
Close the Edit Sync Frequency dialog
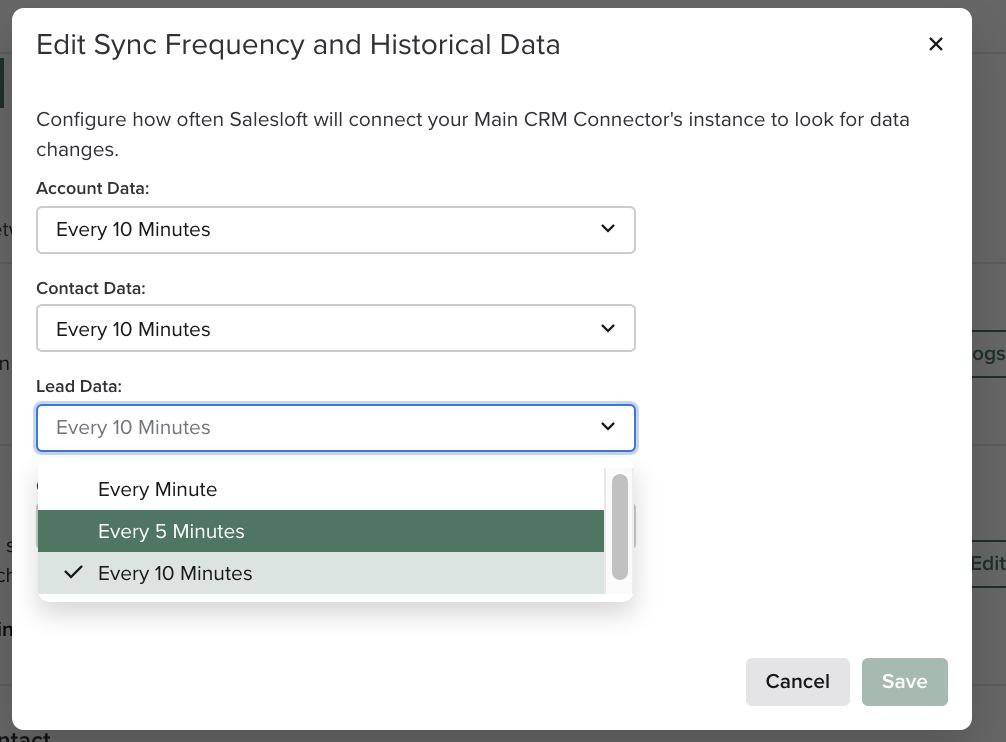click(936, 44)
